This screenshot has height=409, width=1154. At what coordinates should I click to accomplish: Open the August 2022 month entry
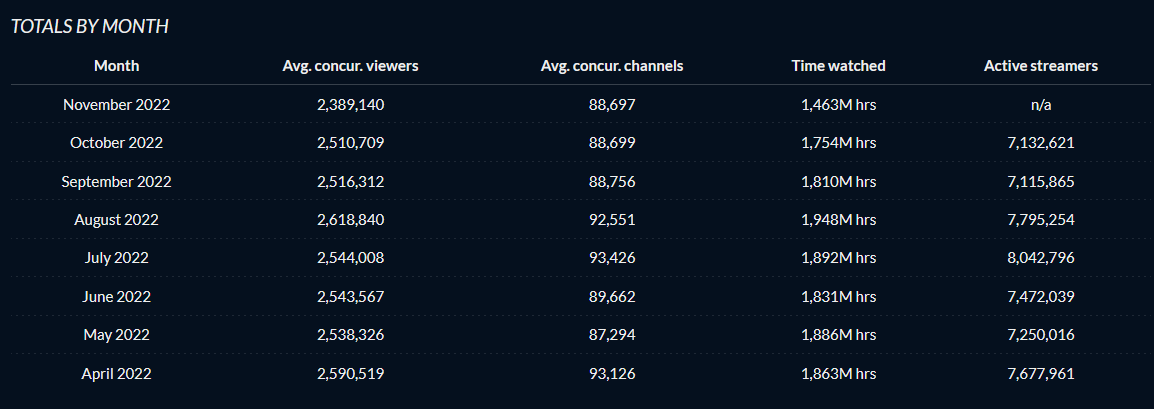pyautogui.click(x=116, y=219)
